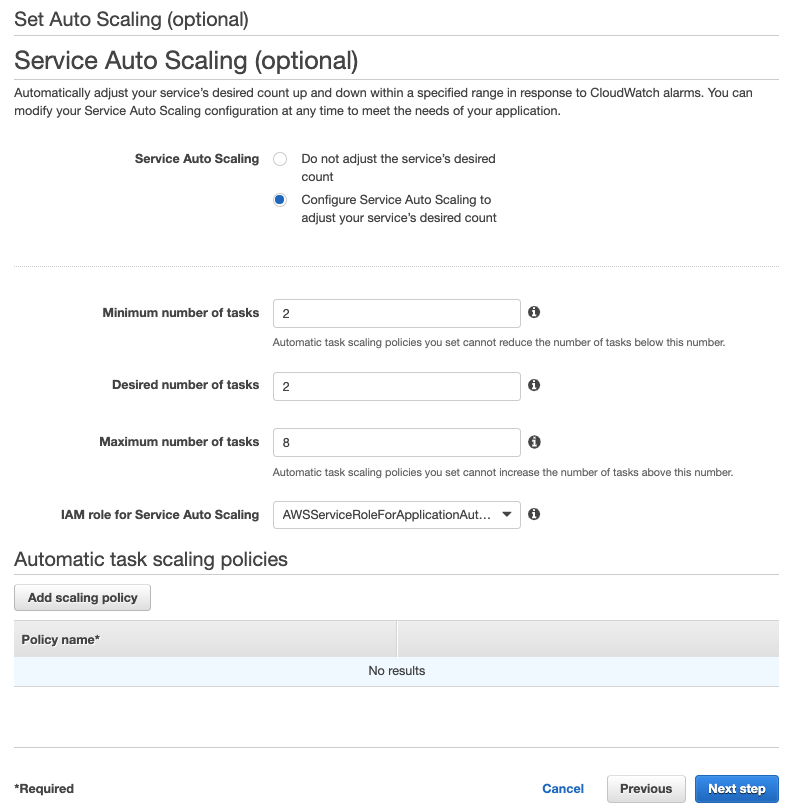Open info icon for Desired number of tasks
This screenshot has width=795, height=812.
[x=534, y=385]
